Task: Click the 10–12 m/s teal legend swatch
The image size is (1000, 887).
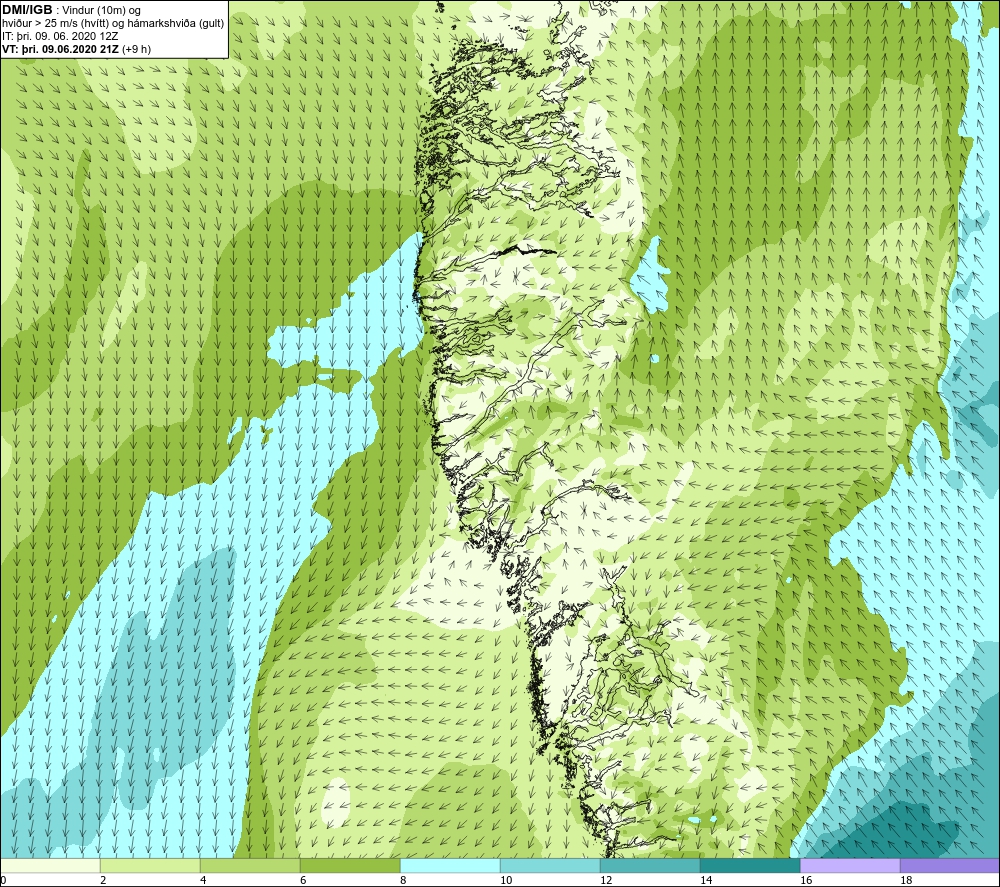Action: [x=550, y=865]
